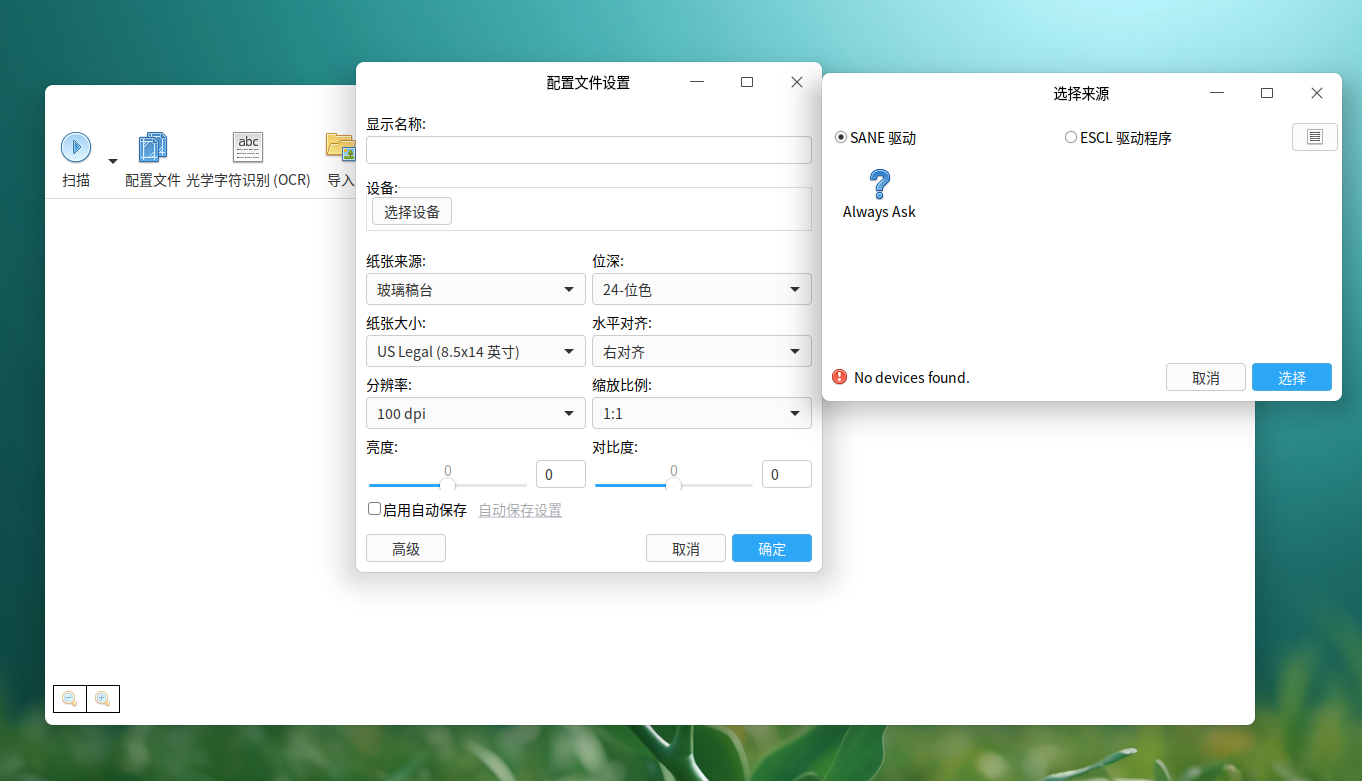Click the list view icon button in 选择来源 window
This screenshot has height=781, width=1362.
[1315, 137]
